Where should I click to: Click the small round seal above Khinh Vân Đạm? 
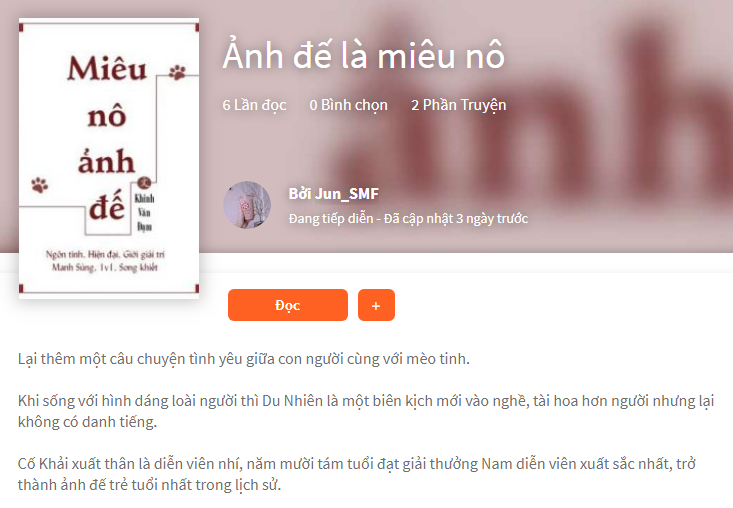pyautogui.click(x=144, y=182)
